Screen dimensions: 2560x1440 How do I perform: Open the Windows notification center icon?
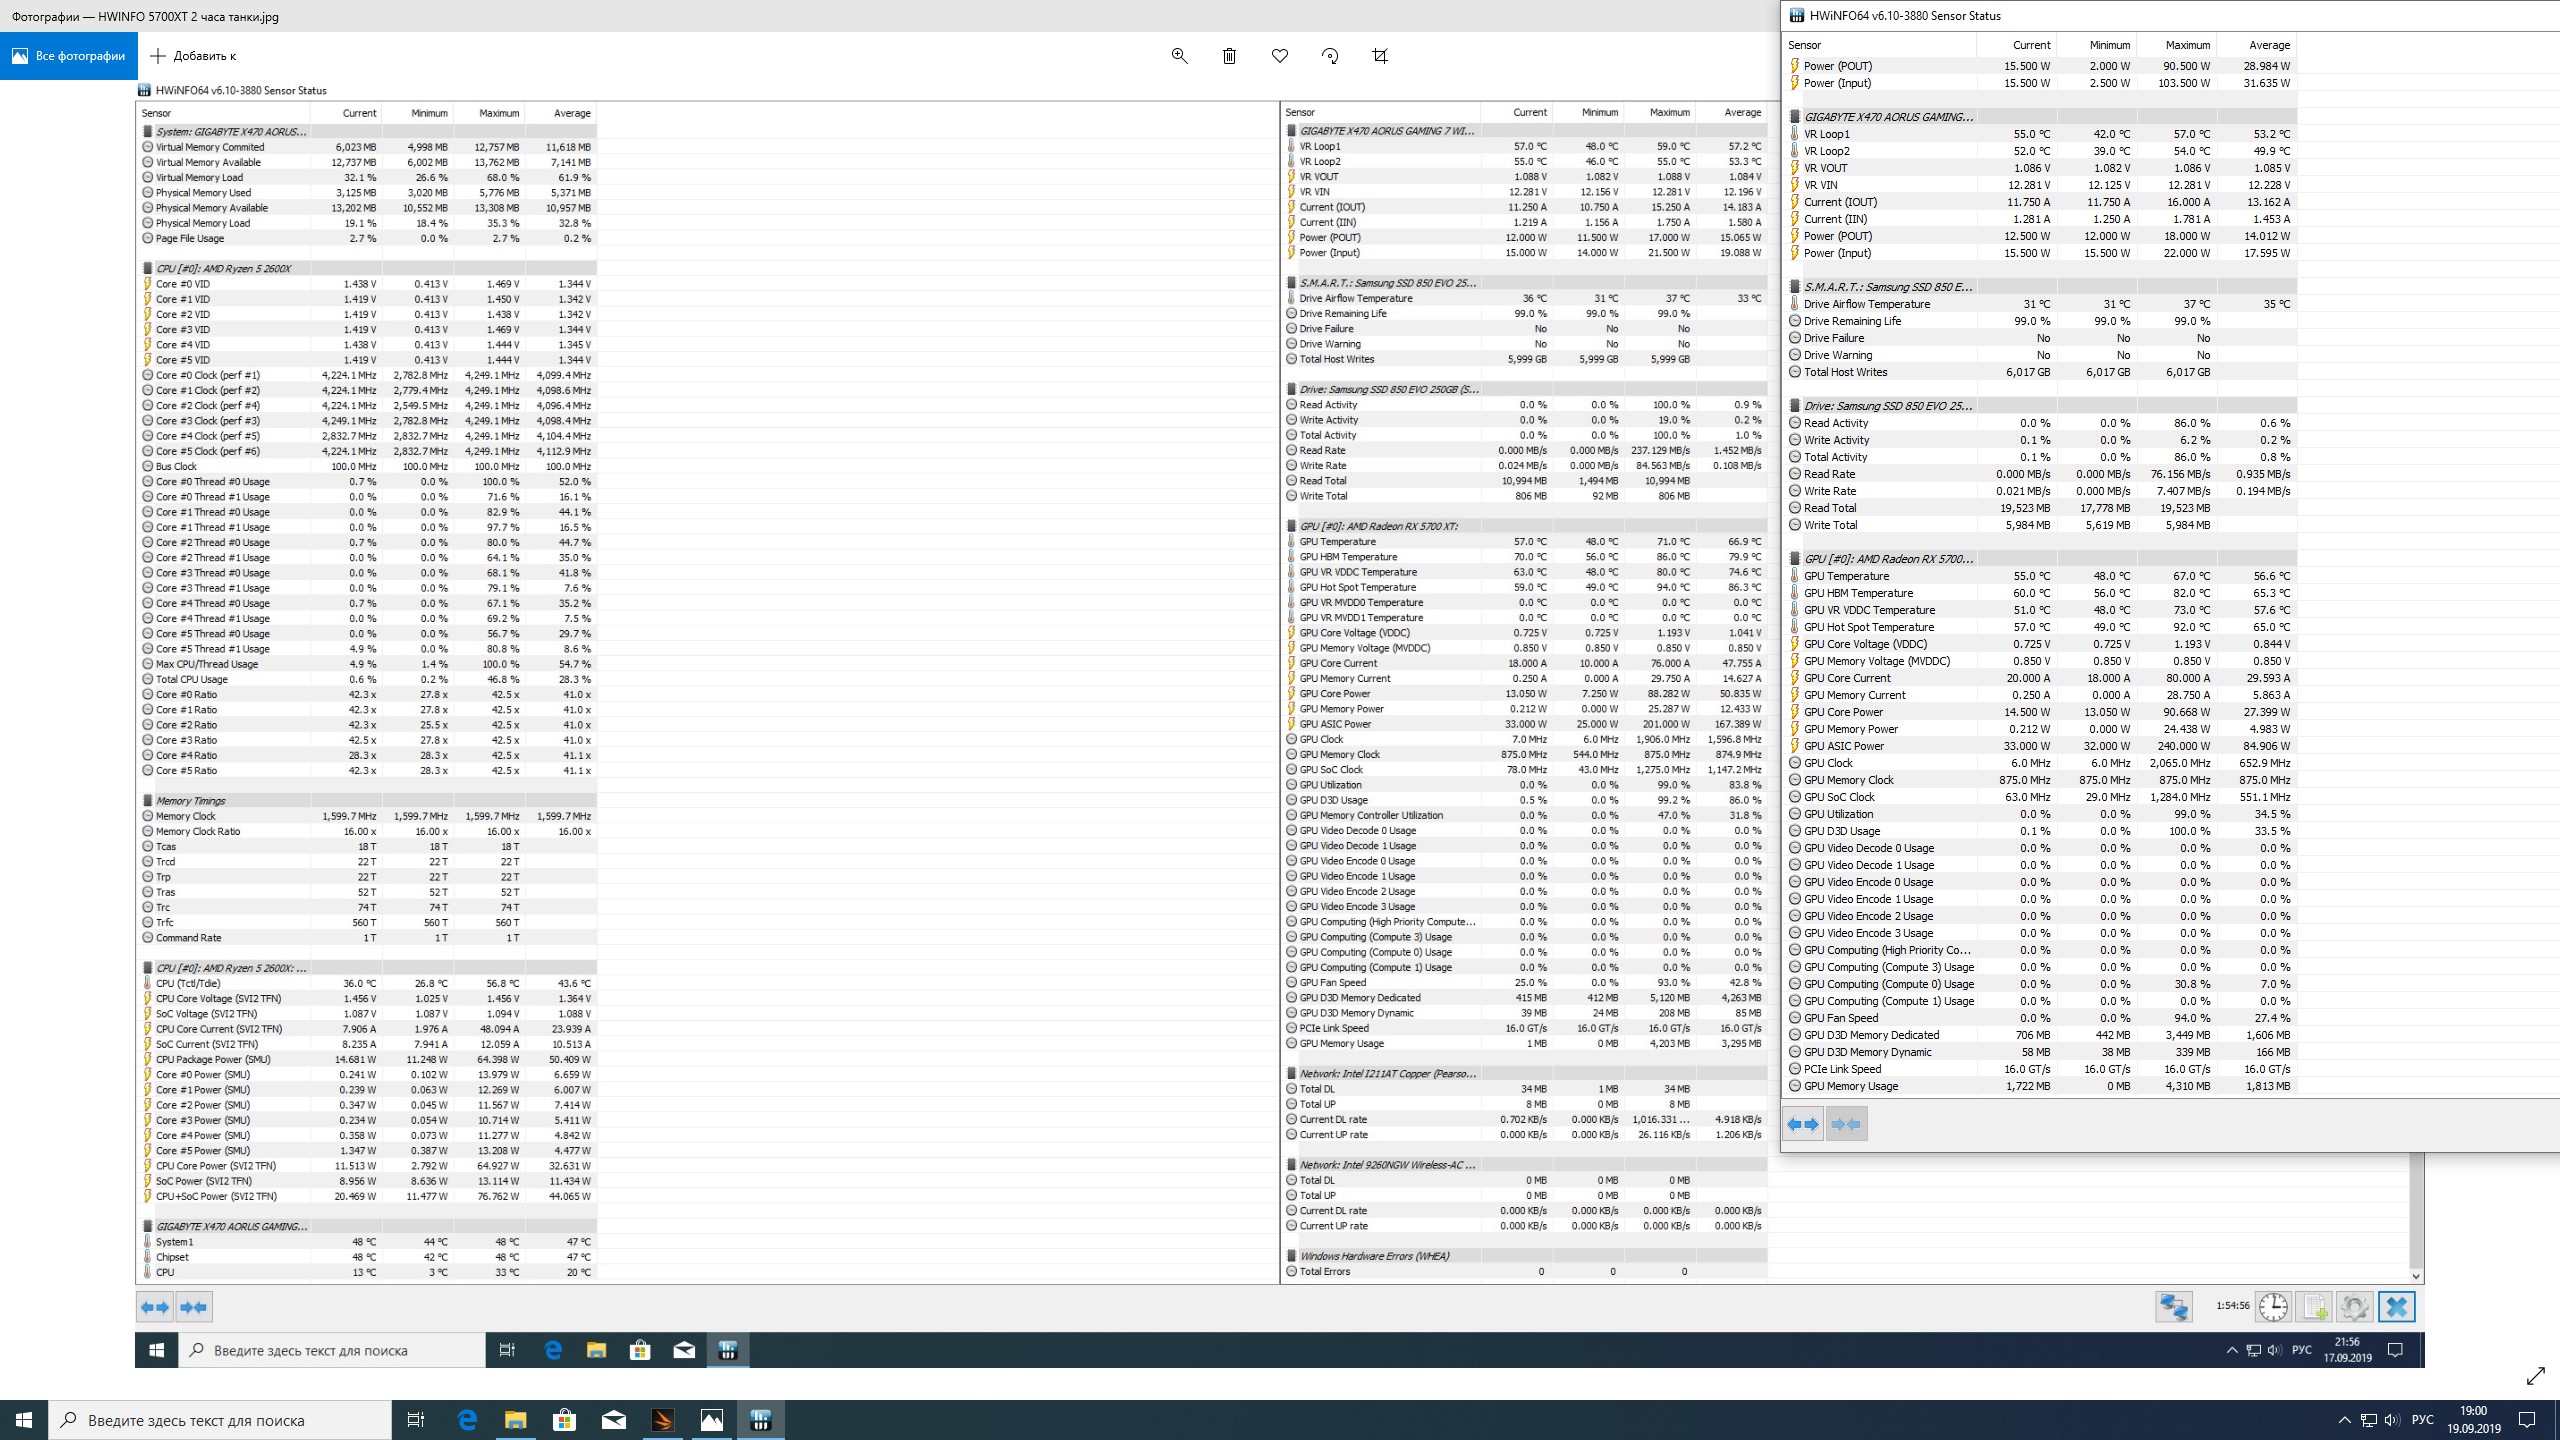2526,1420
